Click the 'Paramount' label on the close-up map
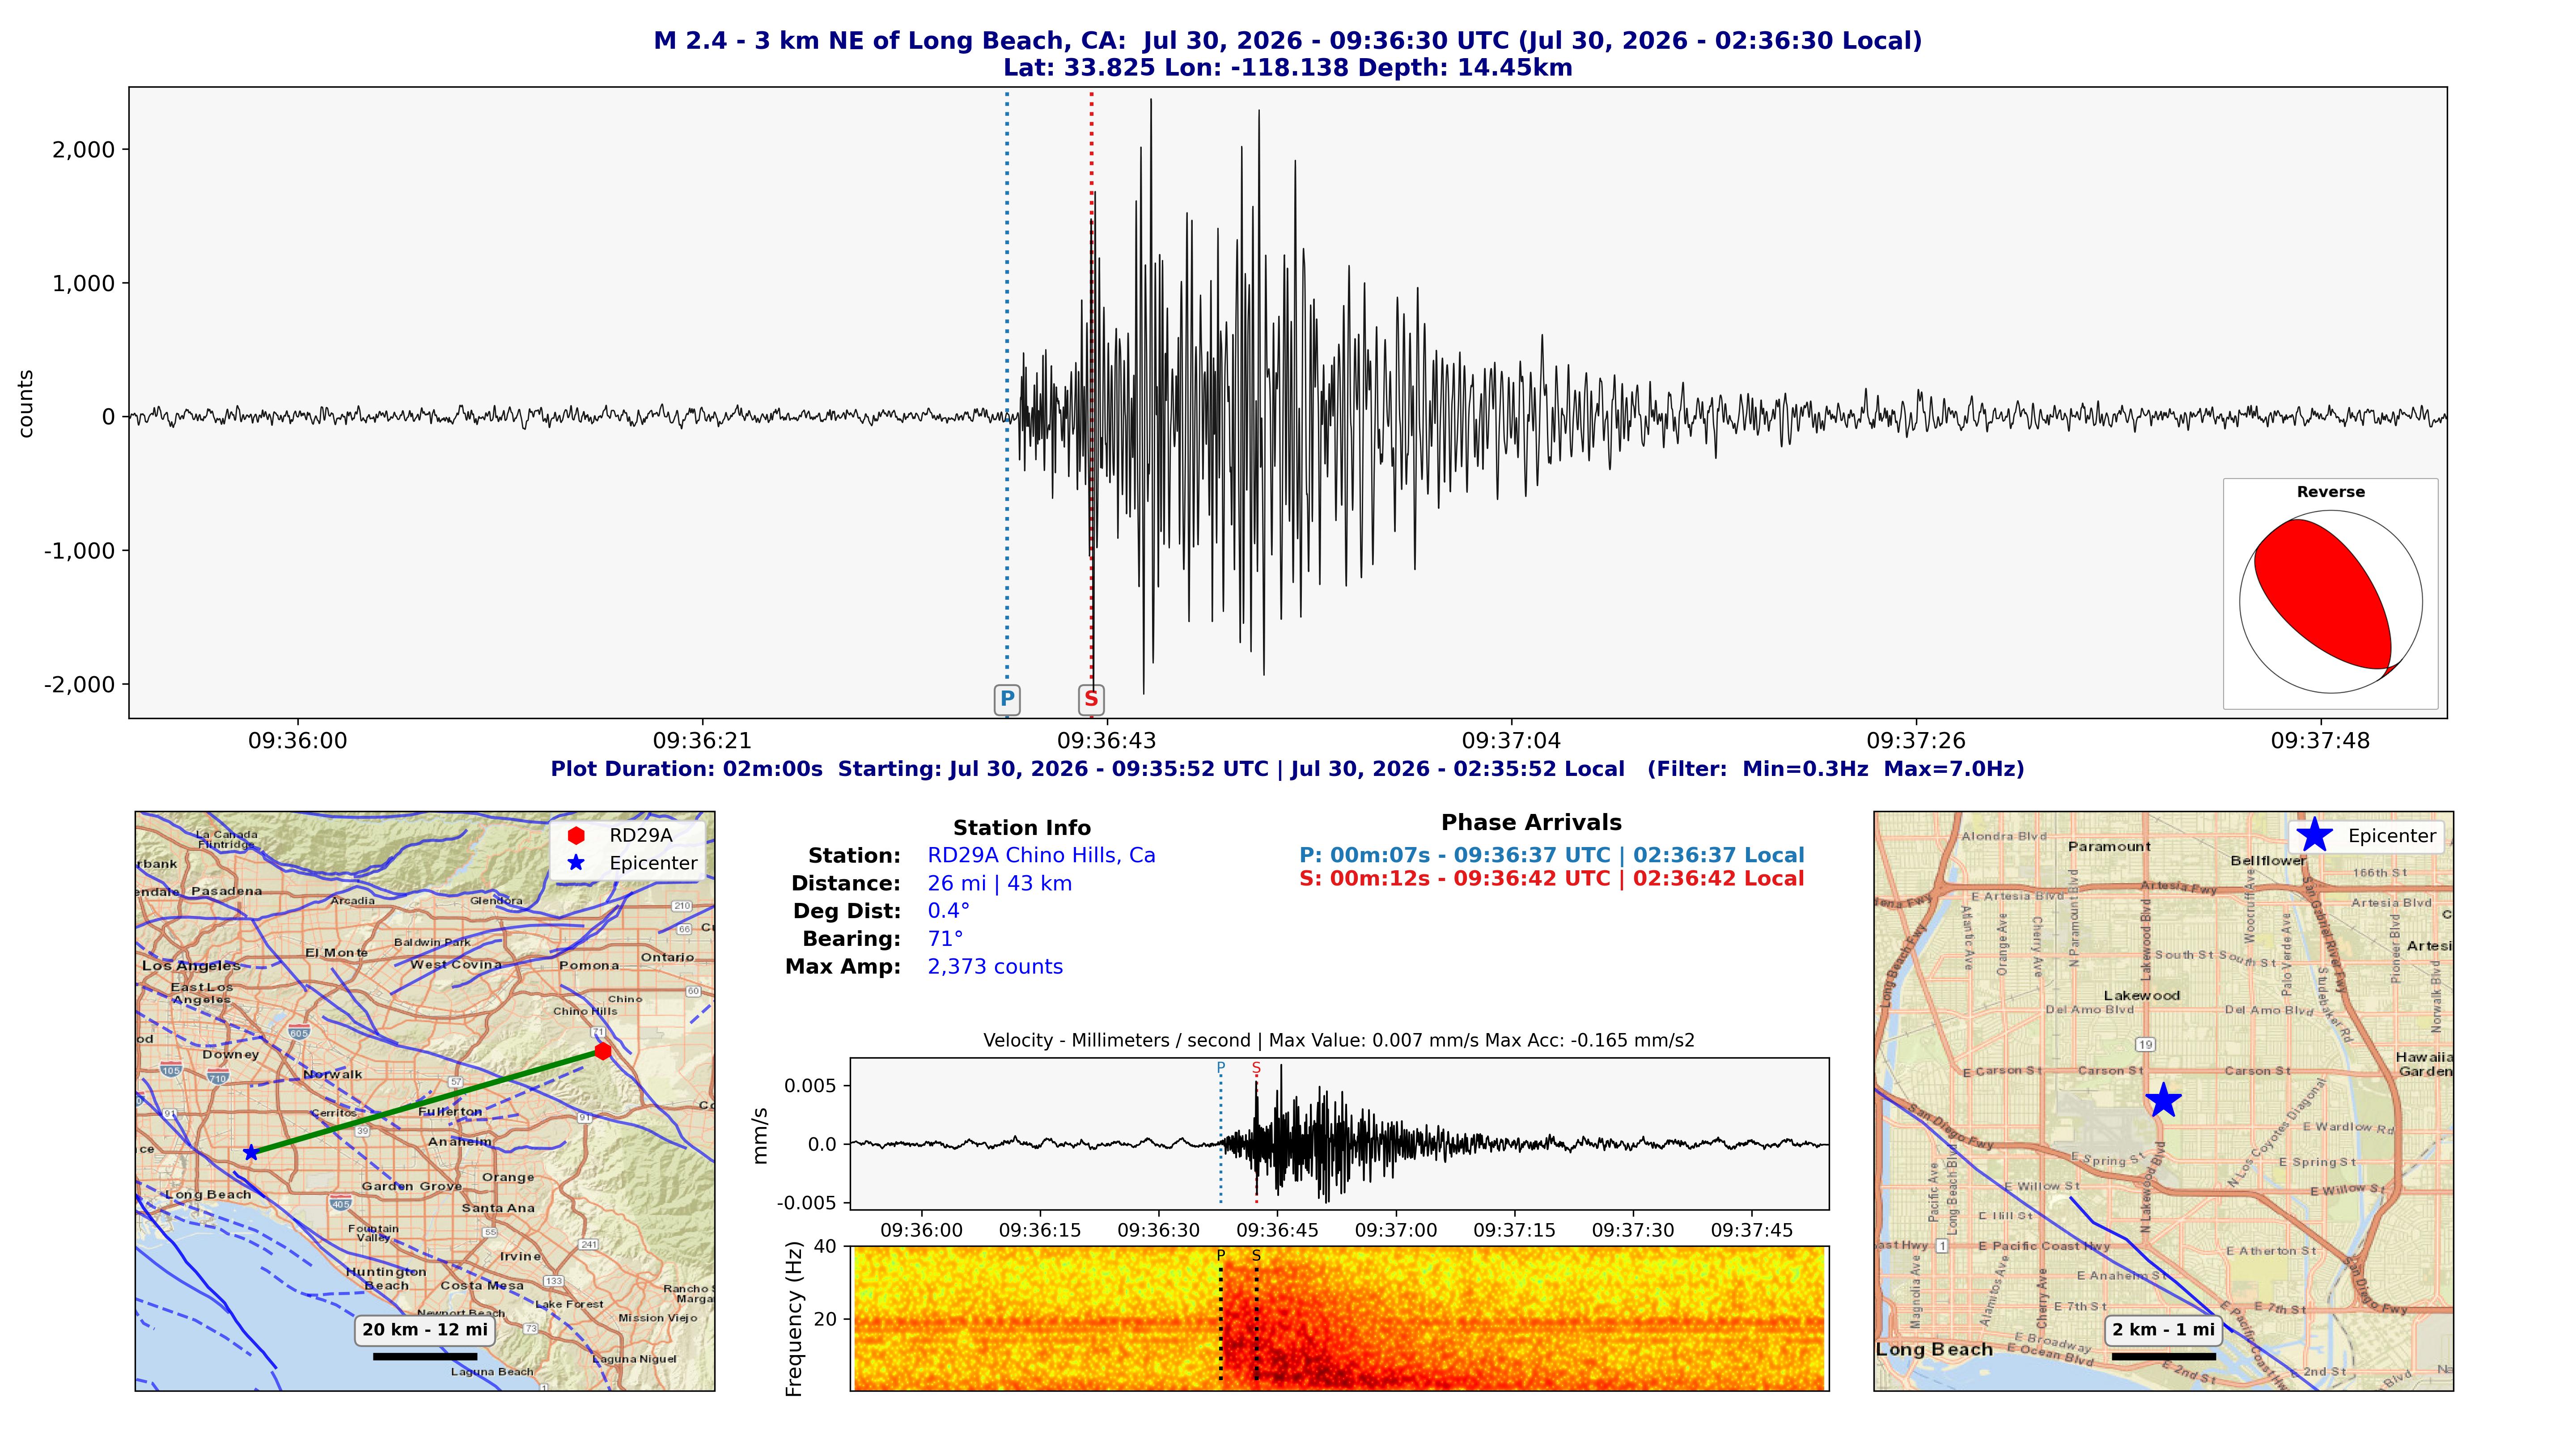This screenshot has width=2576, height=1449. point(2109,847)
